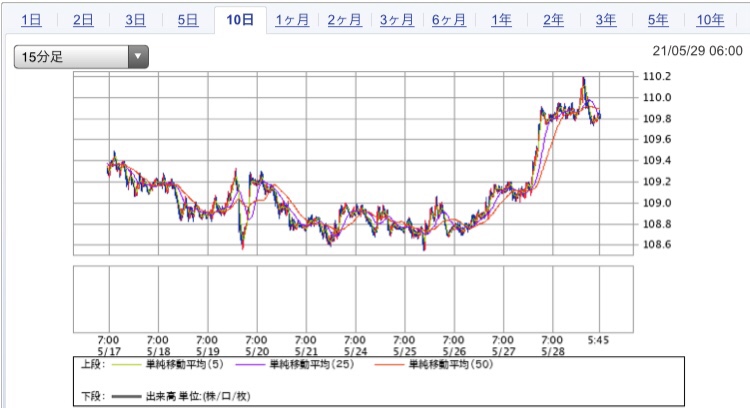Click the 5/17 date axis label
This screenshot has height=408, width=750.
pos(109,352)
